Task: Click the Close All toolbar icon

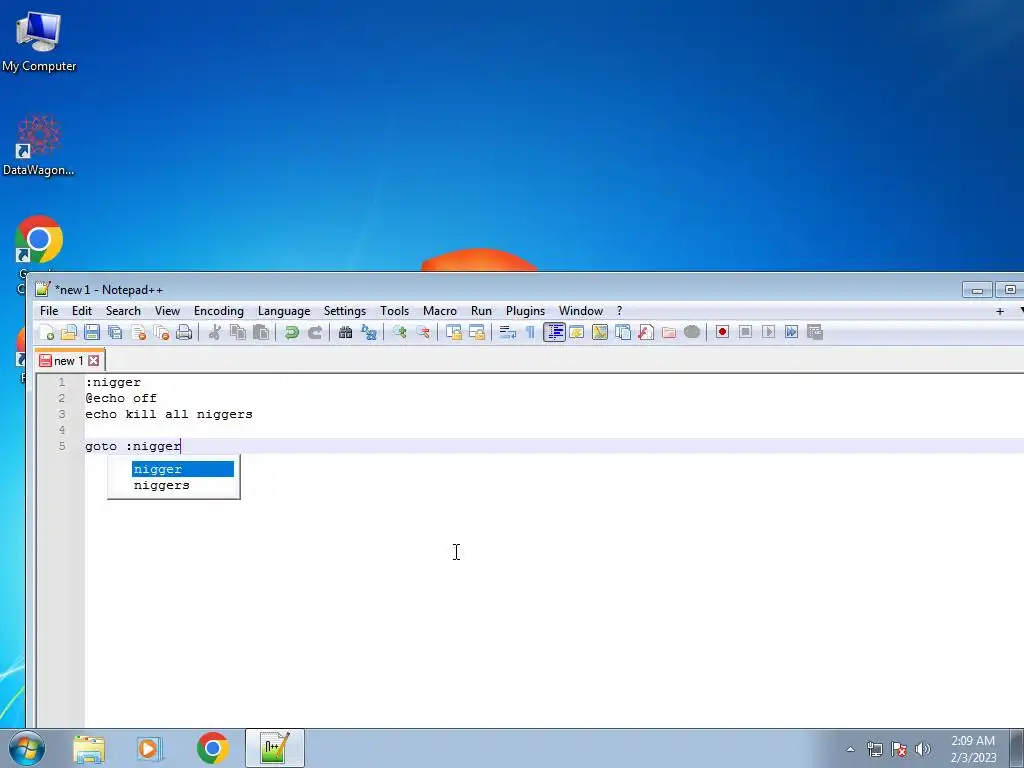Action: tap(161, 332)
